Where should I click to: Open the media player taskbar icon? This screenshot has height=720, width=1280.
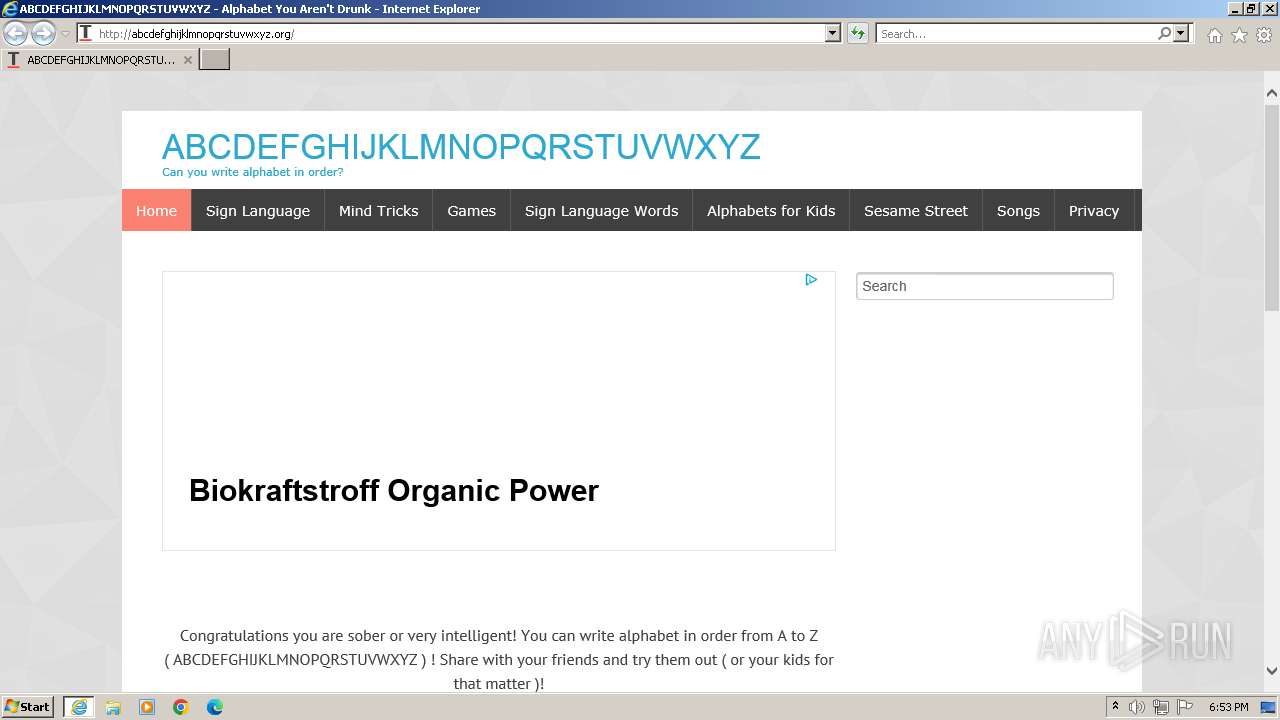pyautogui.click(x=147, y=707)
